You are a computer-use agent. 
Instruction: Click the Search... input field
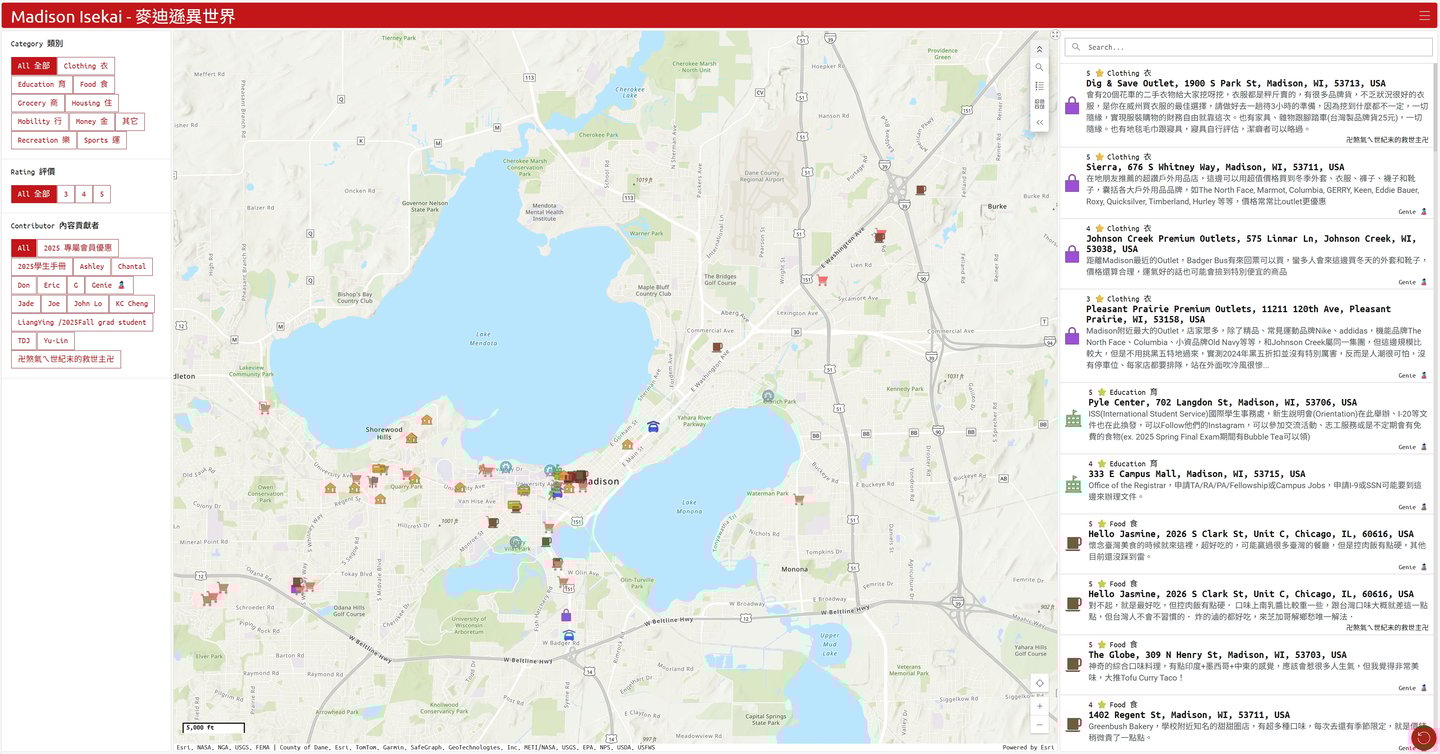coord(1248,47)
